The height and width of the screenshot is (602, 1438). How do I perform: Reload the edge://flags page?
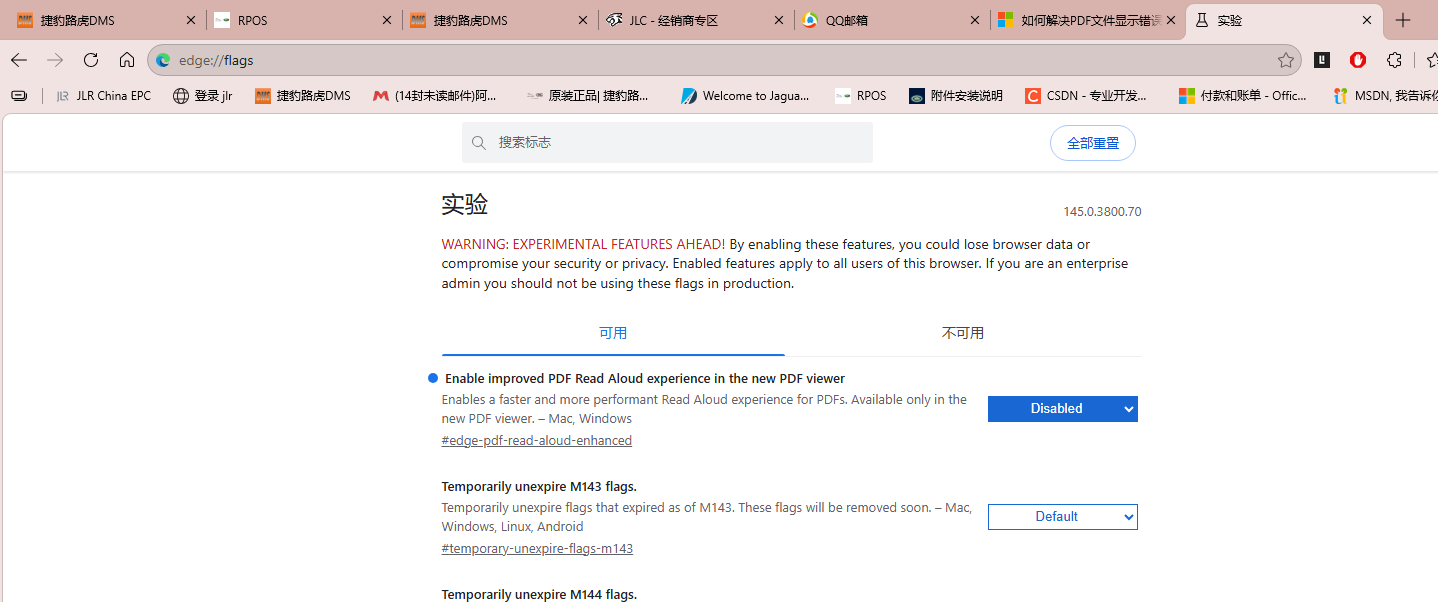tap(91, 60)
